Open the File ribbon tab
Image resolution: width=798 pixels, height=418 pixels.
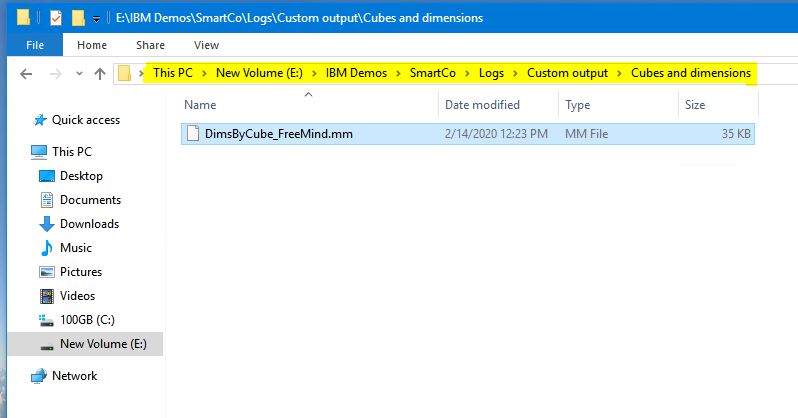click(x=34, y=45)
